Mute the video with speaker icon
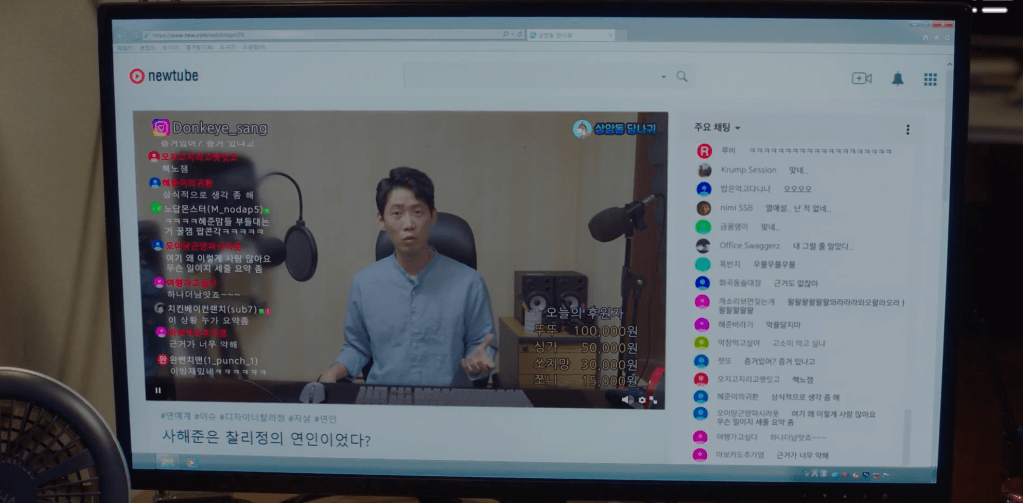The width and height of the screenshot is (1023, 503). [x=627, y=400]
